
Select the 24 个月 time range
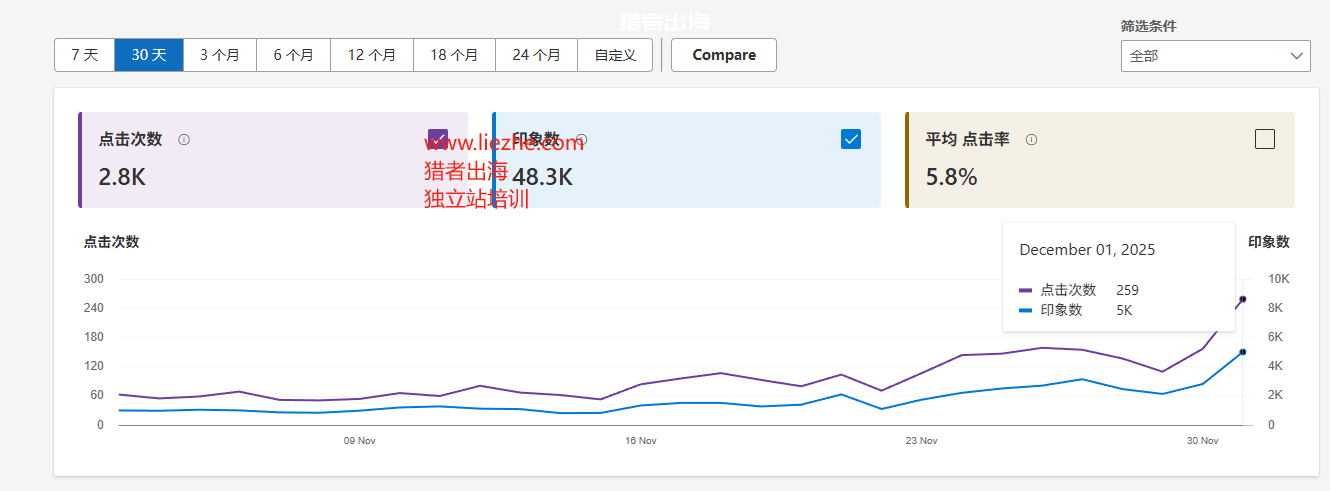click(x=537, y=55)
